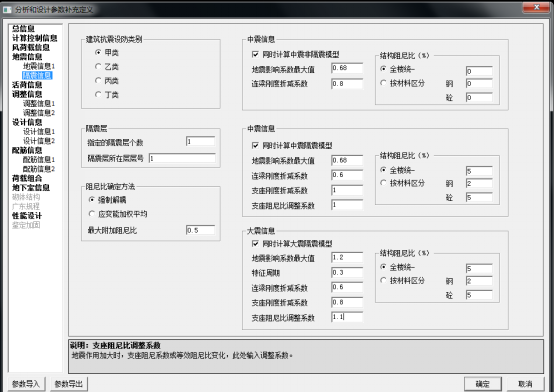Image resolution: width=555 pixels, height=392 pixels.
Task: Open 计算控制信息 in the left tree
Action: (x=35, y=38)
